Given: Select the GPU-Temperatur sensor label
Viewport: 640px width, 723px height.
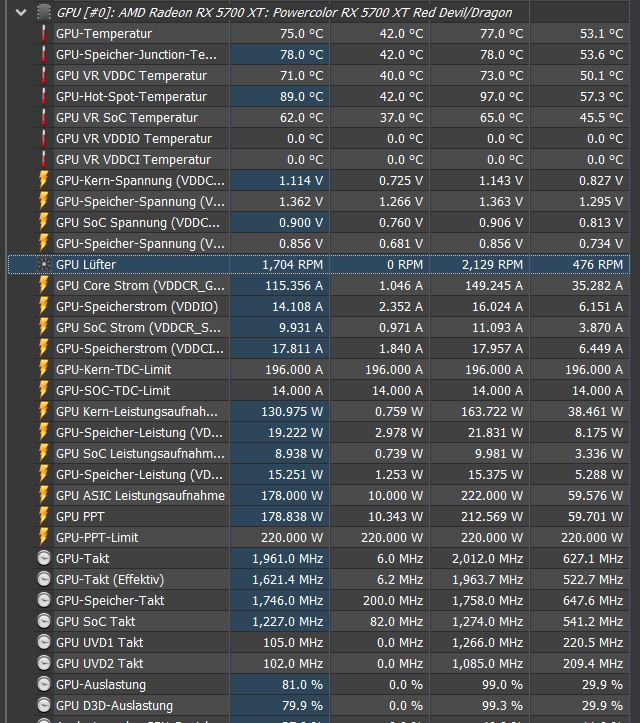Looking at the screenshot, I should (104, 34).
